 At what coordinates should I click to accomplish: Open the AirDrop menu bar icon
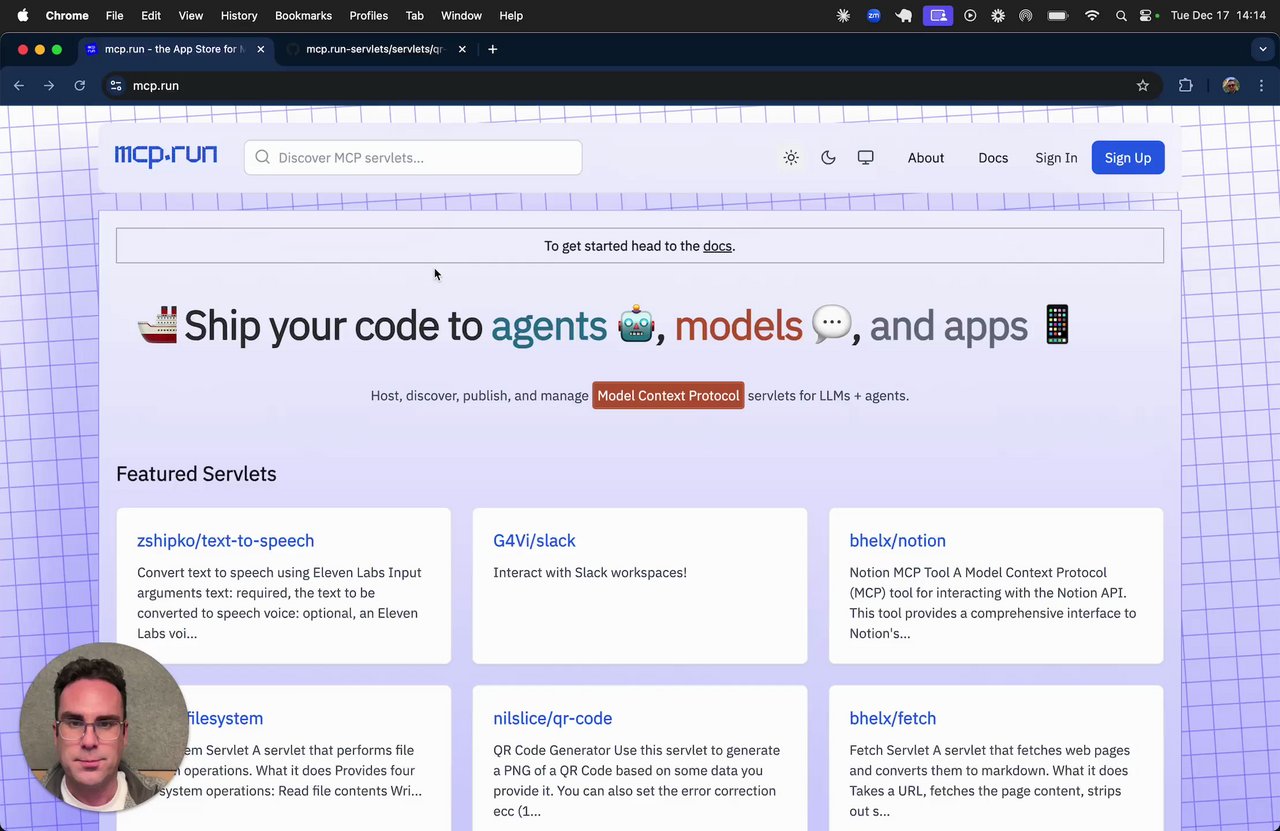click(x=1025, y=16)
